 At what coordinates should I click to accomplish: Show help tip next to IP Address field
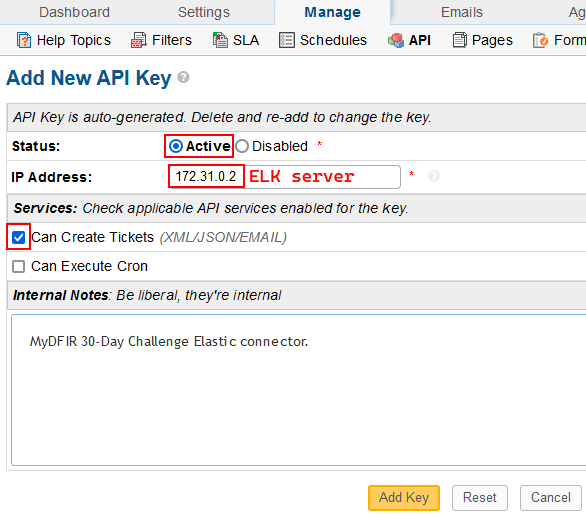pos(434,176)
